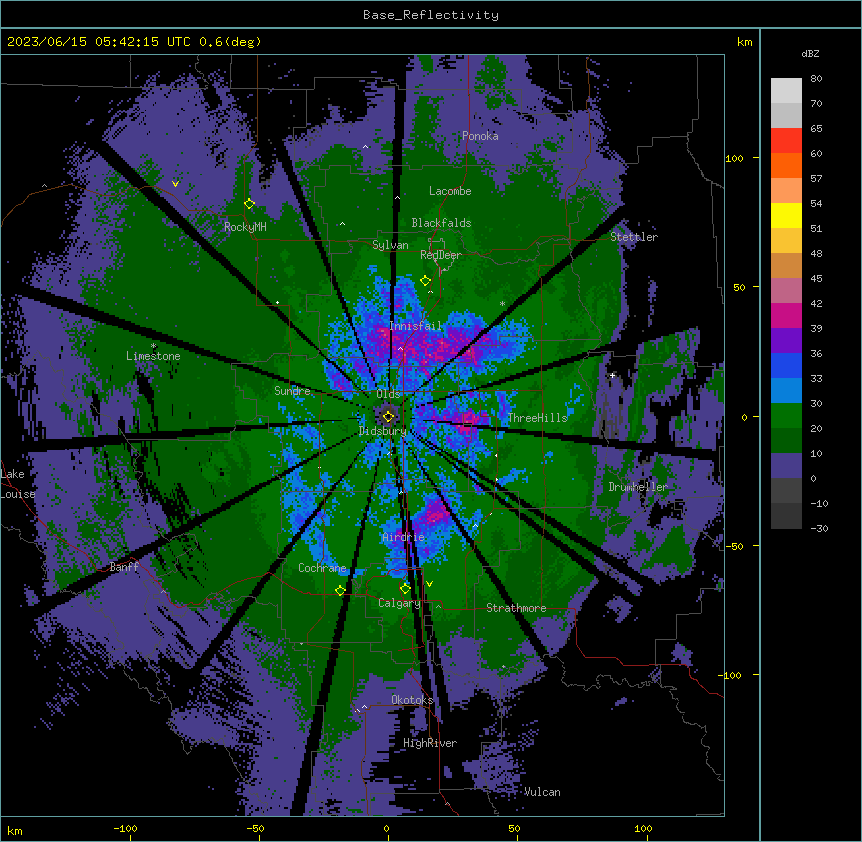
Task: Click the yellow diamond marker above RockyMH
Action: [x=249, y=203]
